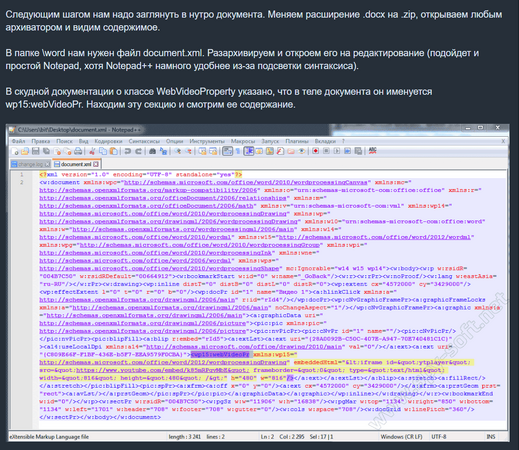
Task: Close the document.xml tab
Action: coord(96,164)
